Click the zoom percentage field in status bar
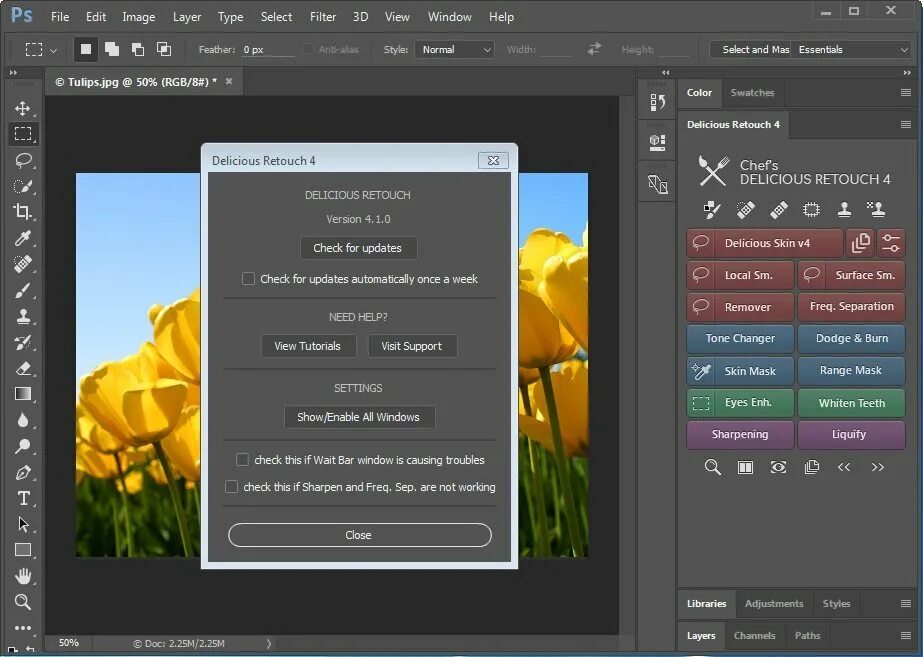Viewport: 923px width, 657px height. 69,643
